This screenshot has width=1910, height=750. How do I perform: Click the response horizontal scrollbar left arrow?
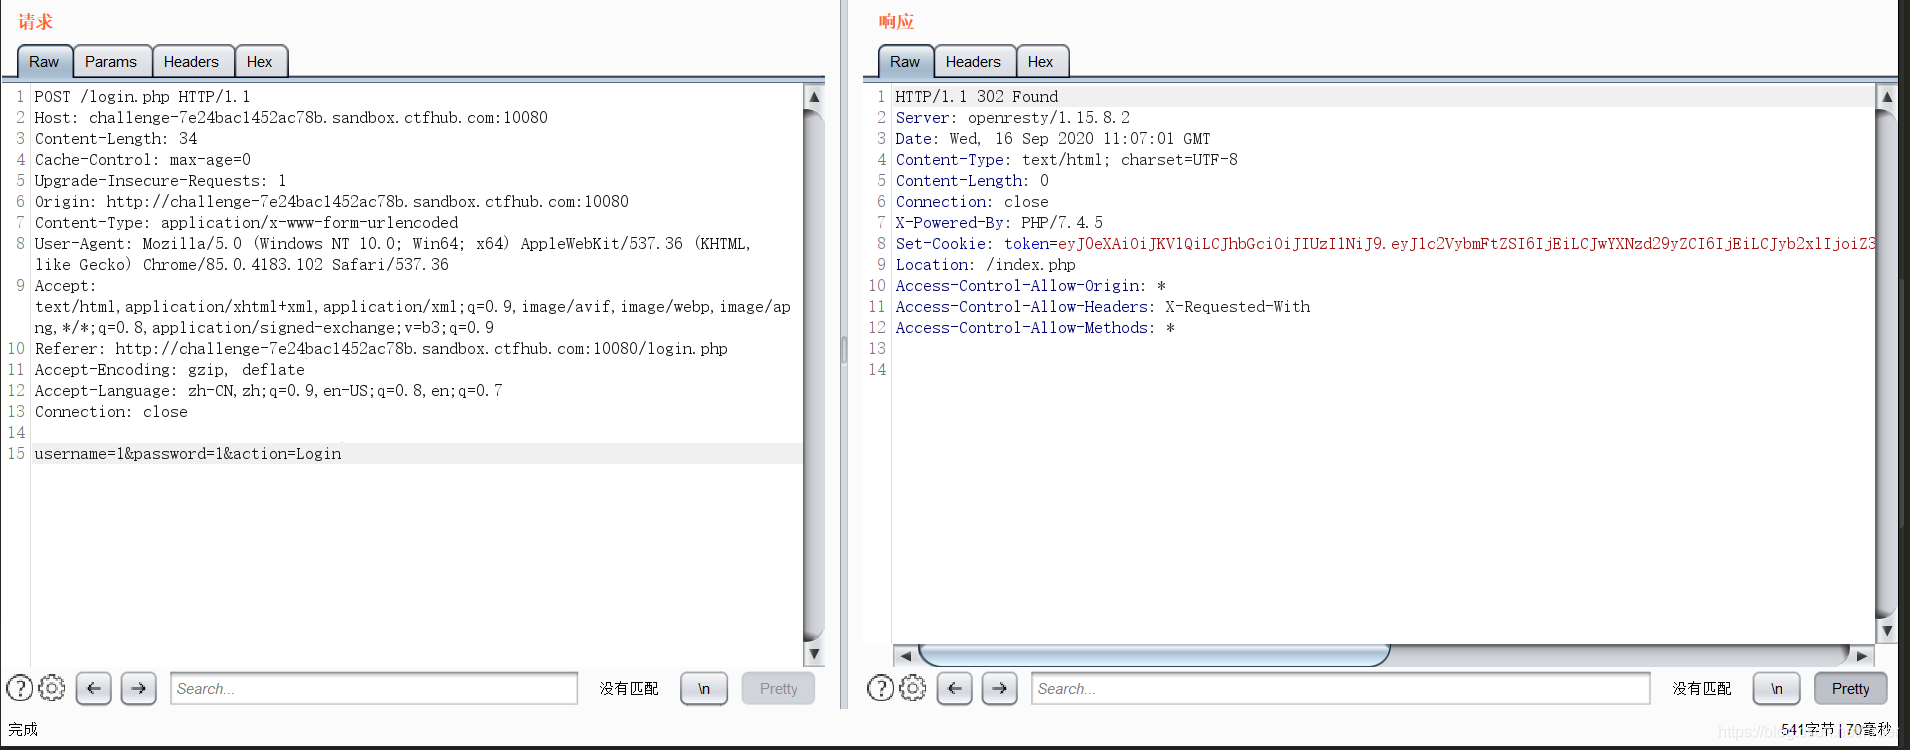coord(905,656)
